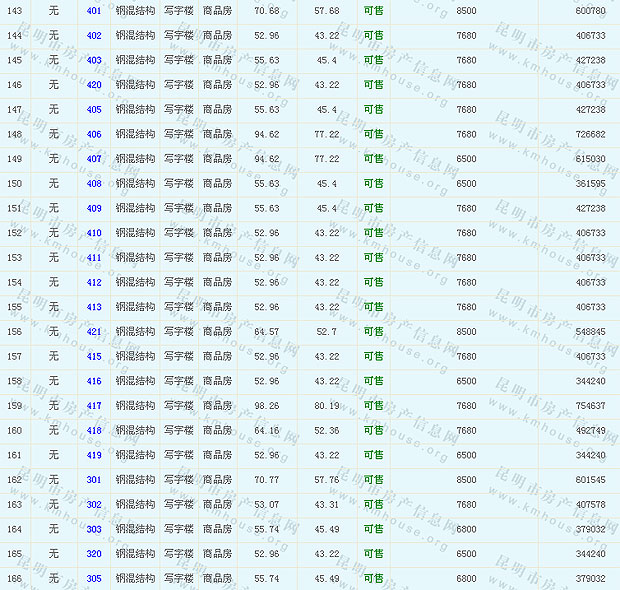Click the row number 156 cell
The width and height of the screenshot is (620, 590).
14,332
